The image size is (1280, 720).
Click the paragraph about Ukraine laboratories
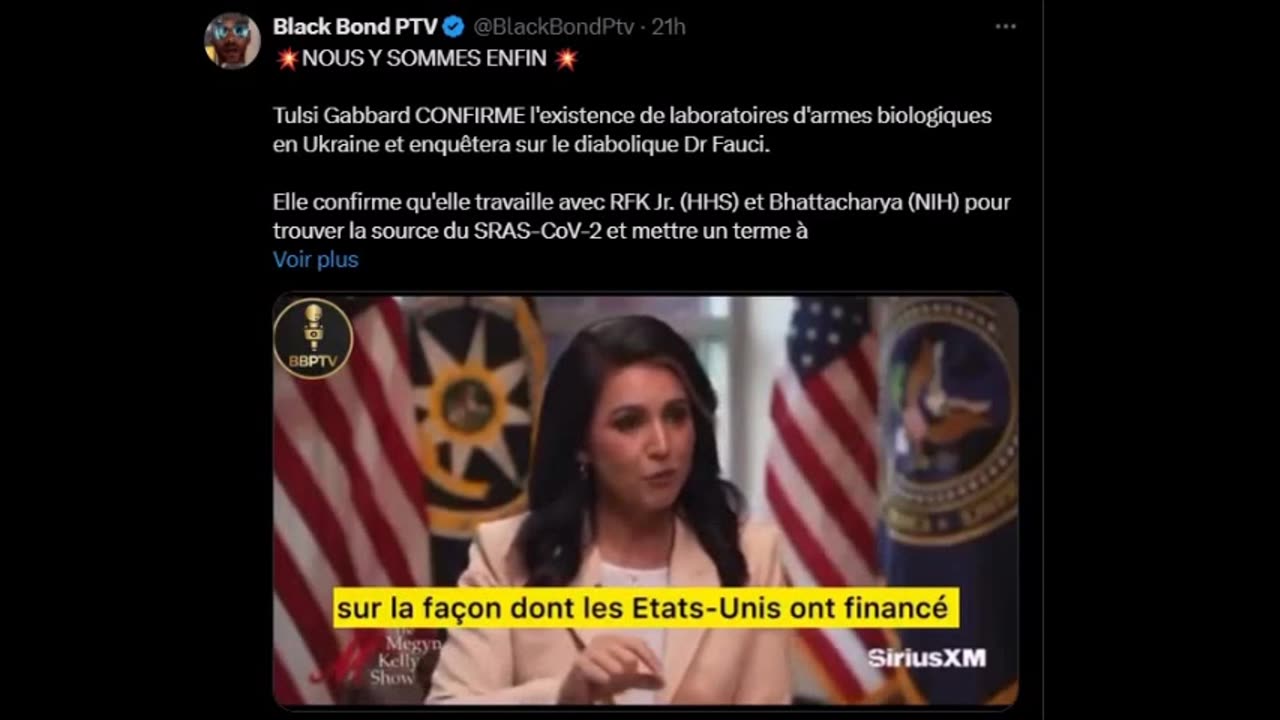click(632, 129)
